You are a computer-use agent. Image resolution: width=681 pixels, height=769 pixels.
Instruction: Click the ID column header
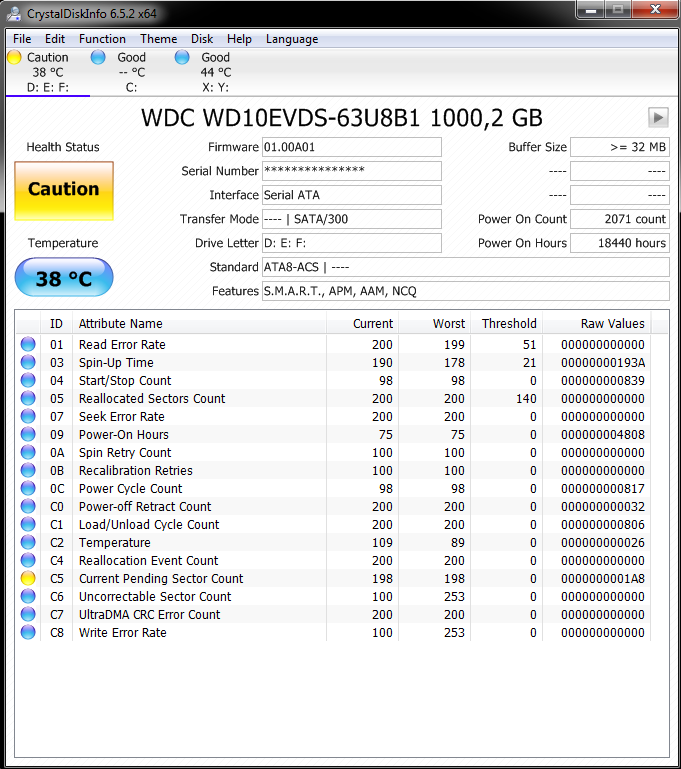click(x=56, y=324)
